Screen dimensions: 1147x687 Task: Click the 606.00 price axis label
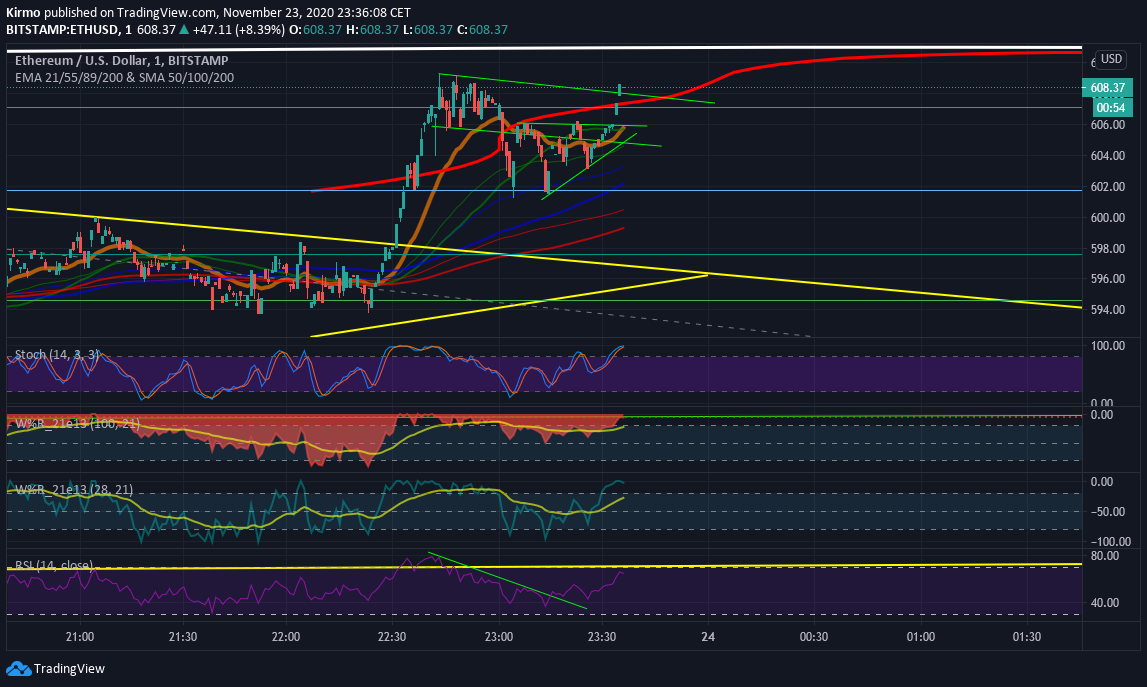point(1107,125)
